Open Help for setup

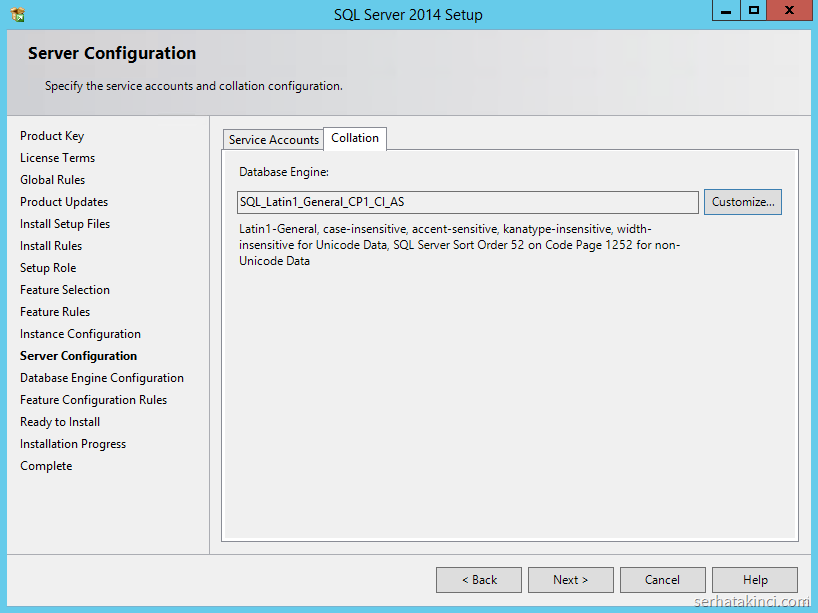755,580
